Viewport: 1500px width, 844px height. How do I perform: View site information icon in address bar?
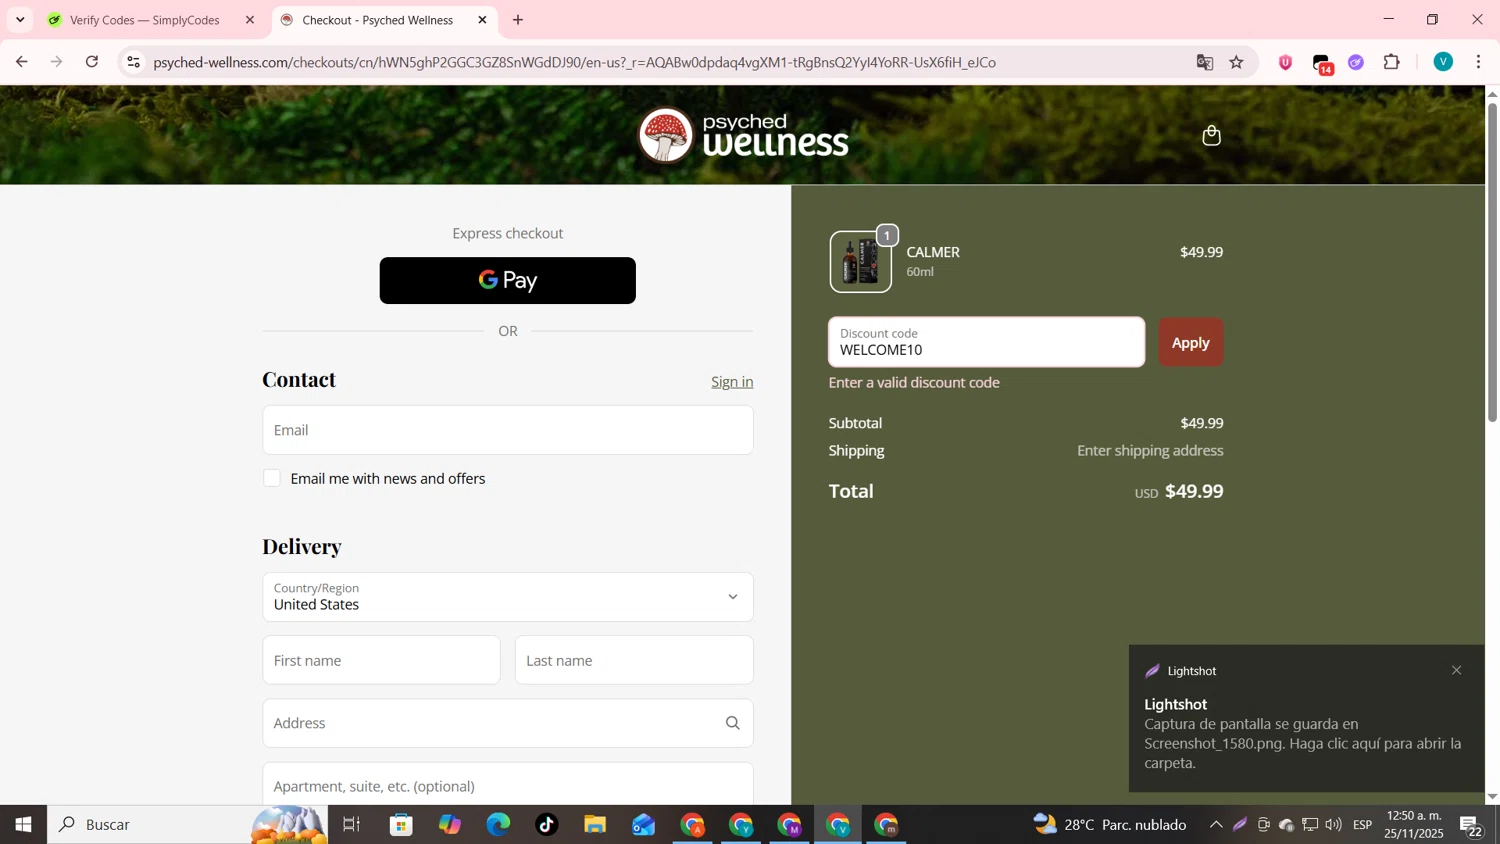[x=133, y=62]
